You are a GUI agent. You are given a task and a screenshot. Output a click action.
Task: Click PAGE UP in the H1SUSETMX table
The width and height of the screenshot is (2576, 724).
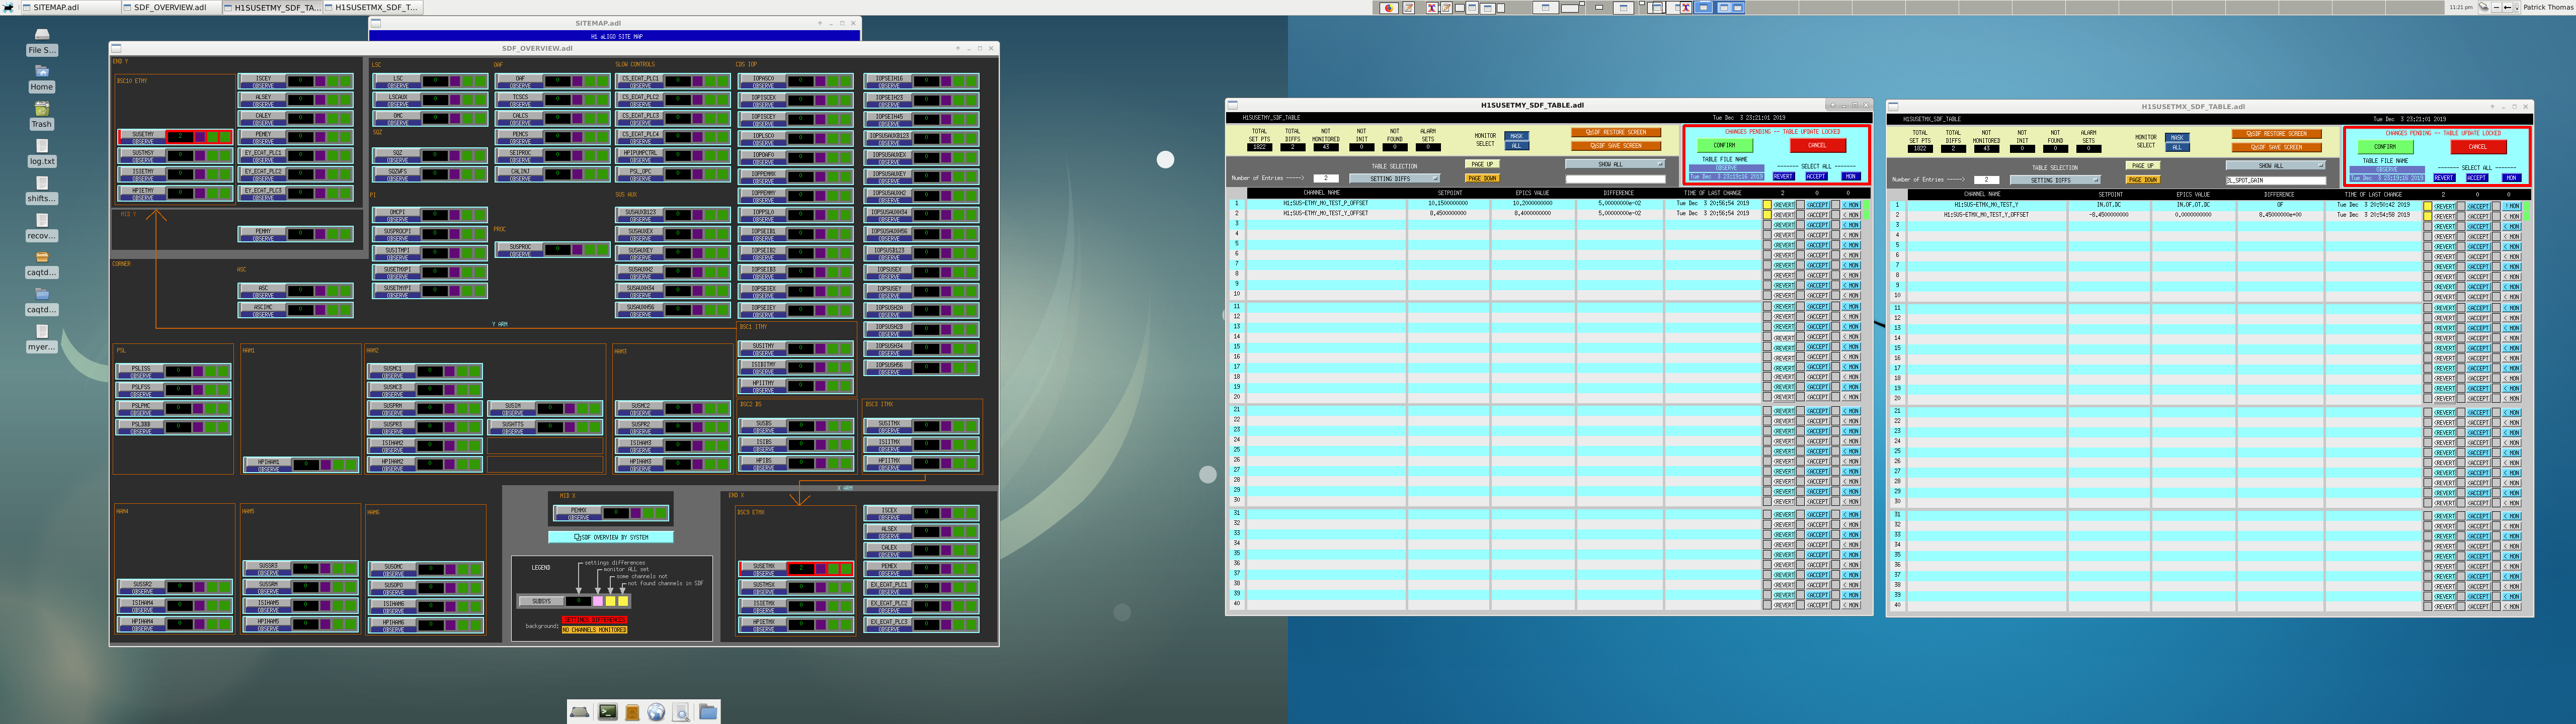pyautogui.click(x=2143, y=166)
